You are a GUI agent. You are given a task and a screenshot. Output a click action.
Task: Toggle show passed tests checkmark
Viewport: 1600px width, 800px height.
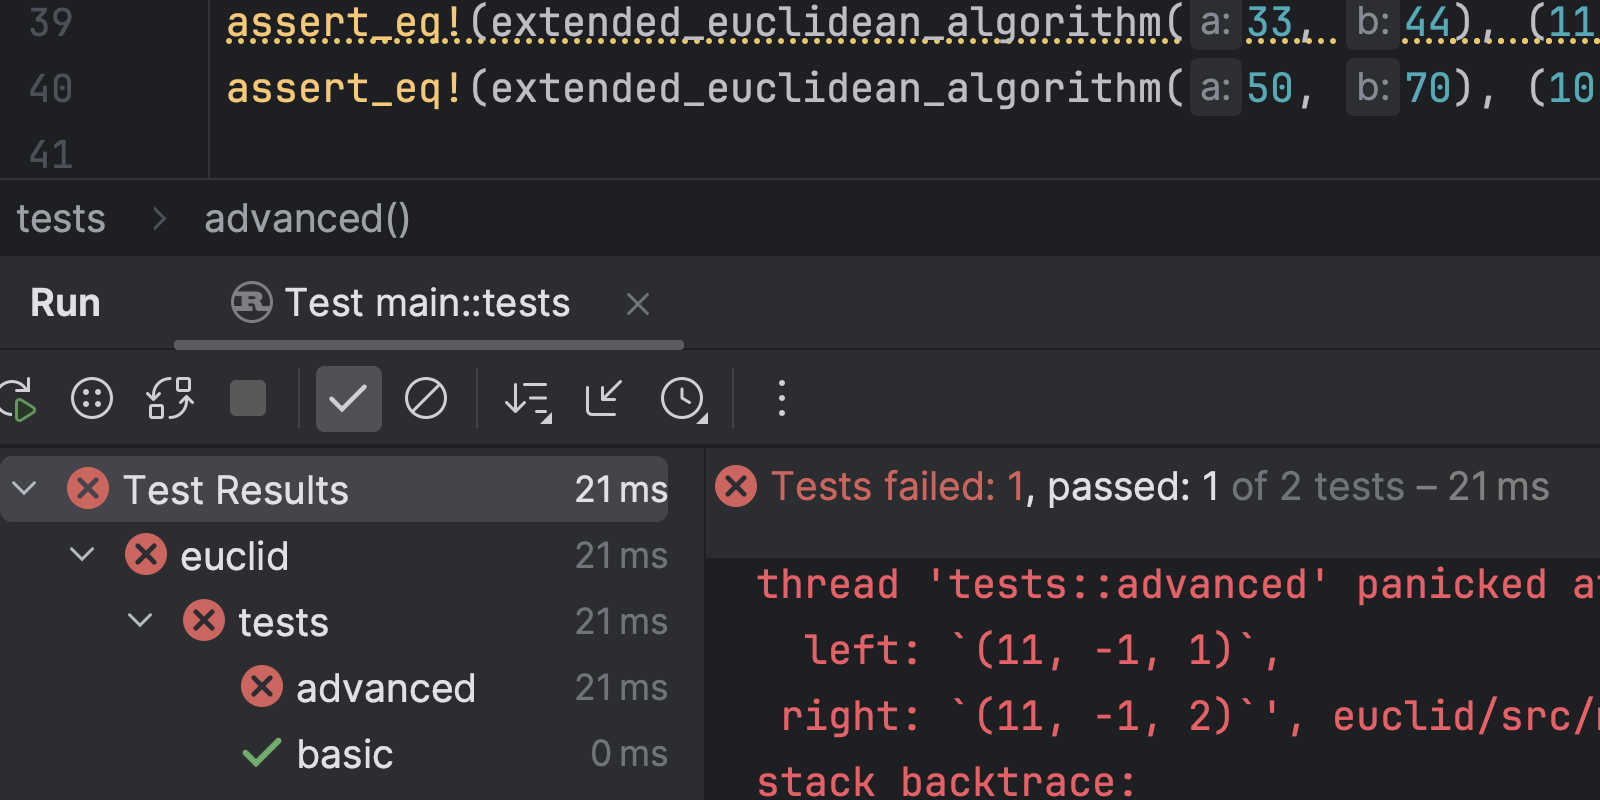click(348, 399)
